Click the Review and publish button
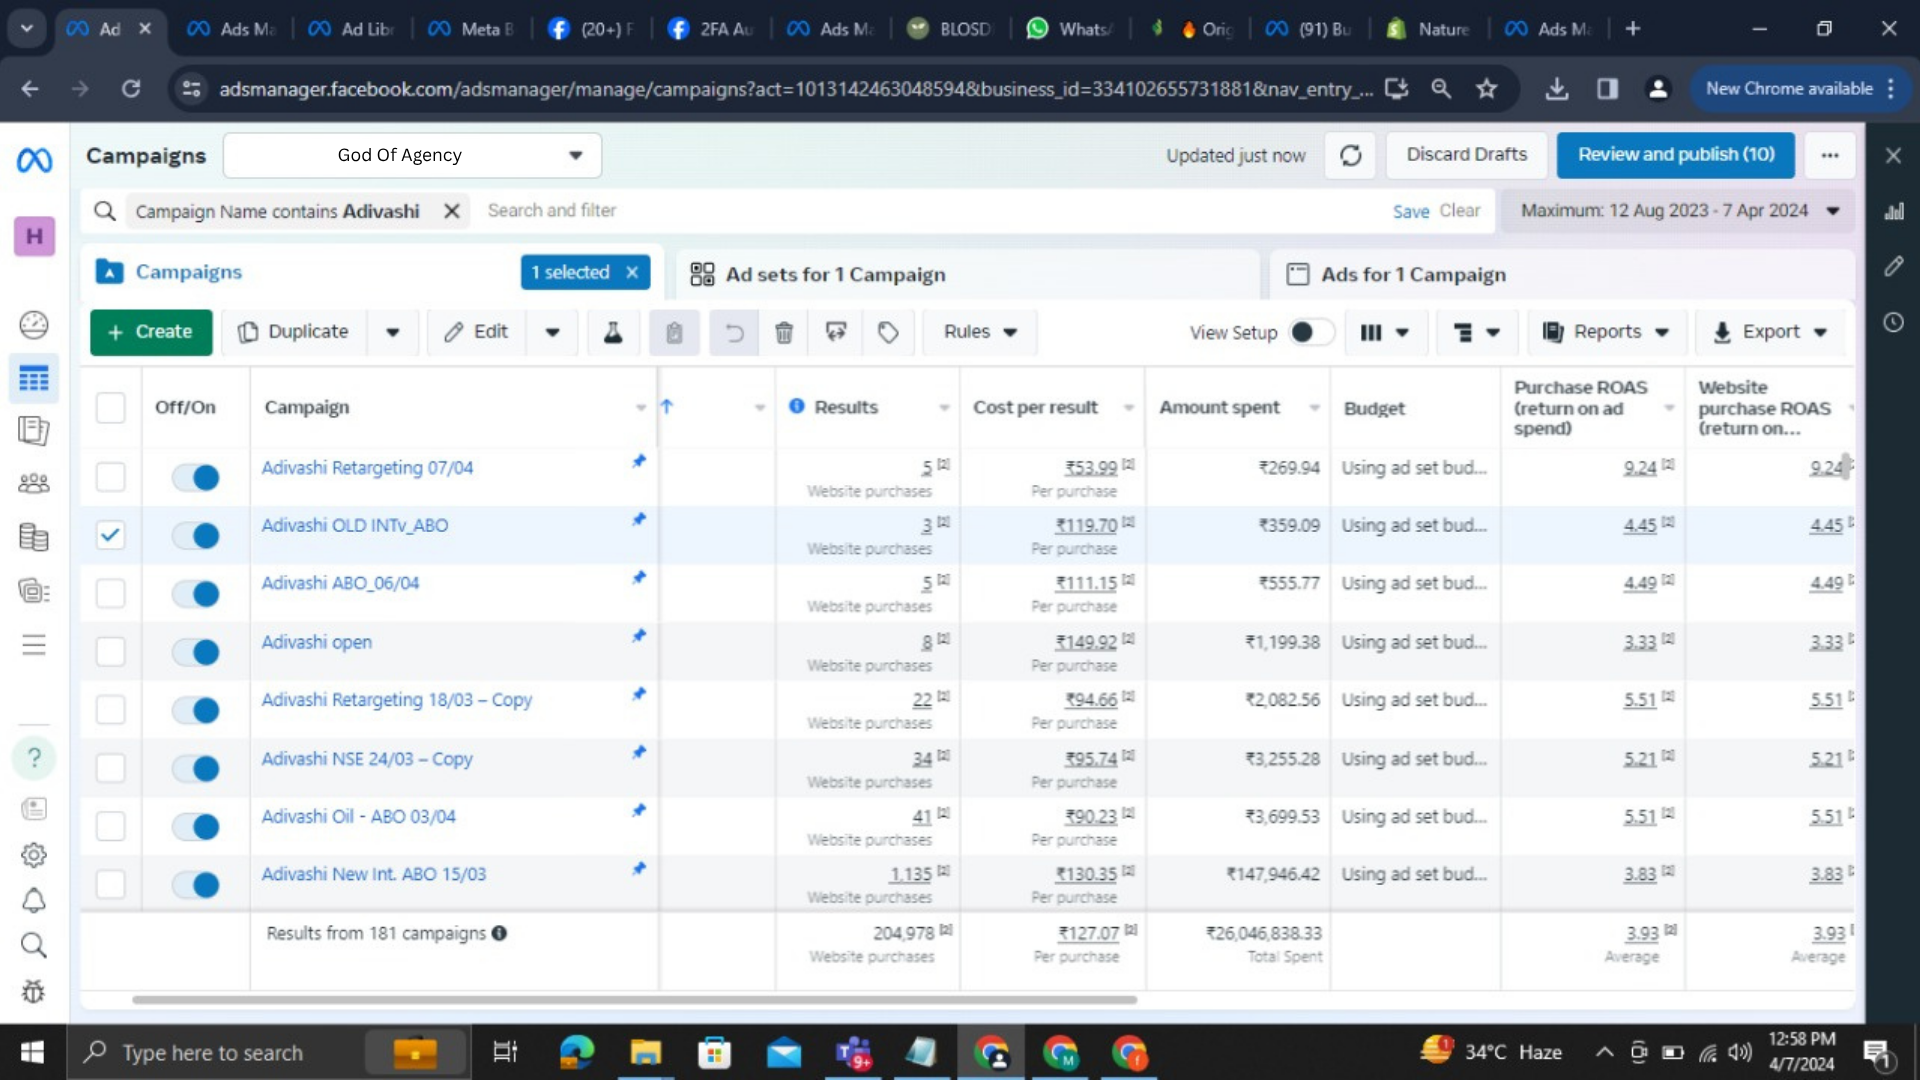Viewport: 1920px width, 1080px height. tap(1675, 155)
